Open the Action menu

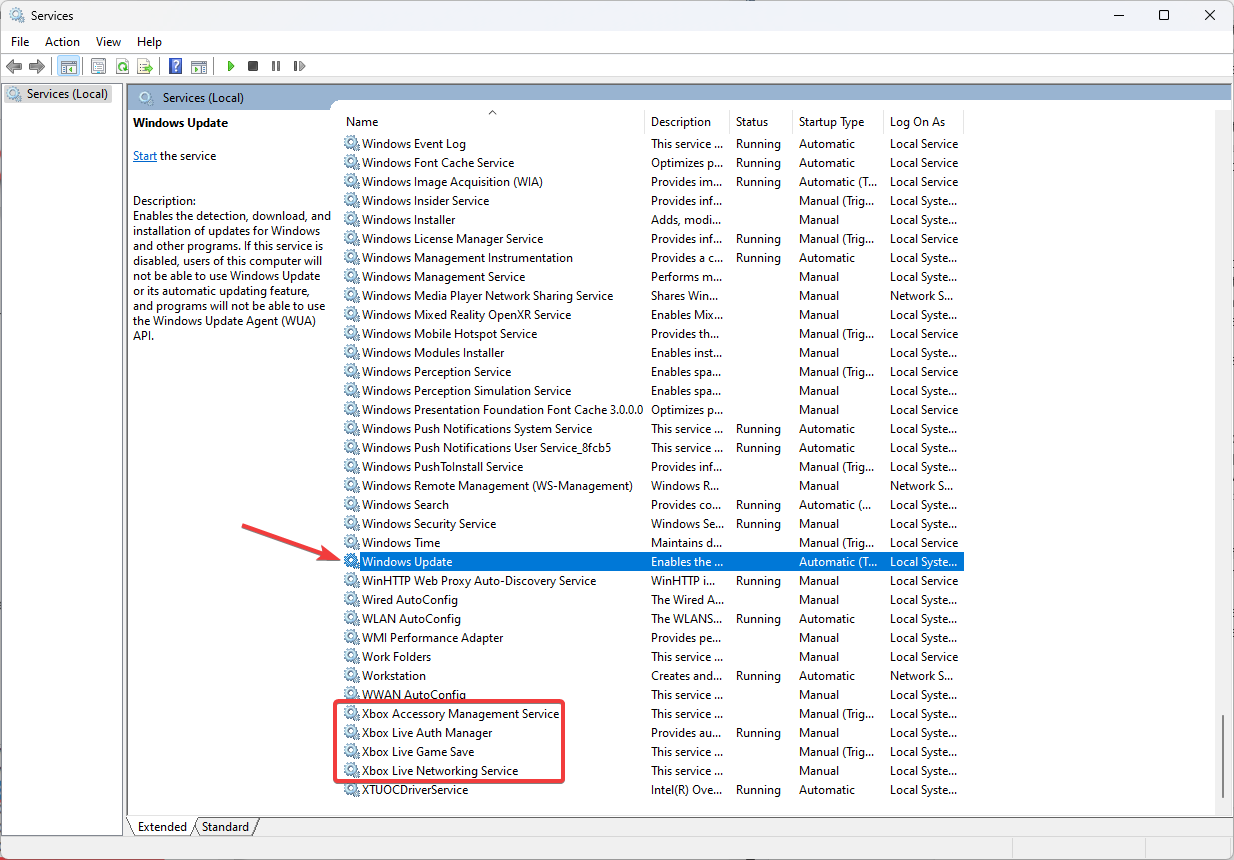(62, 42)
